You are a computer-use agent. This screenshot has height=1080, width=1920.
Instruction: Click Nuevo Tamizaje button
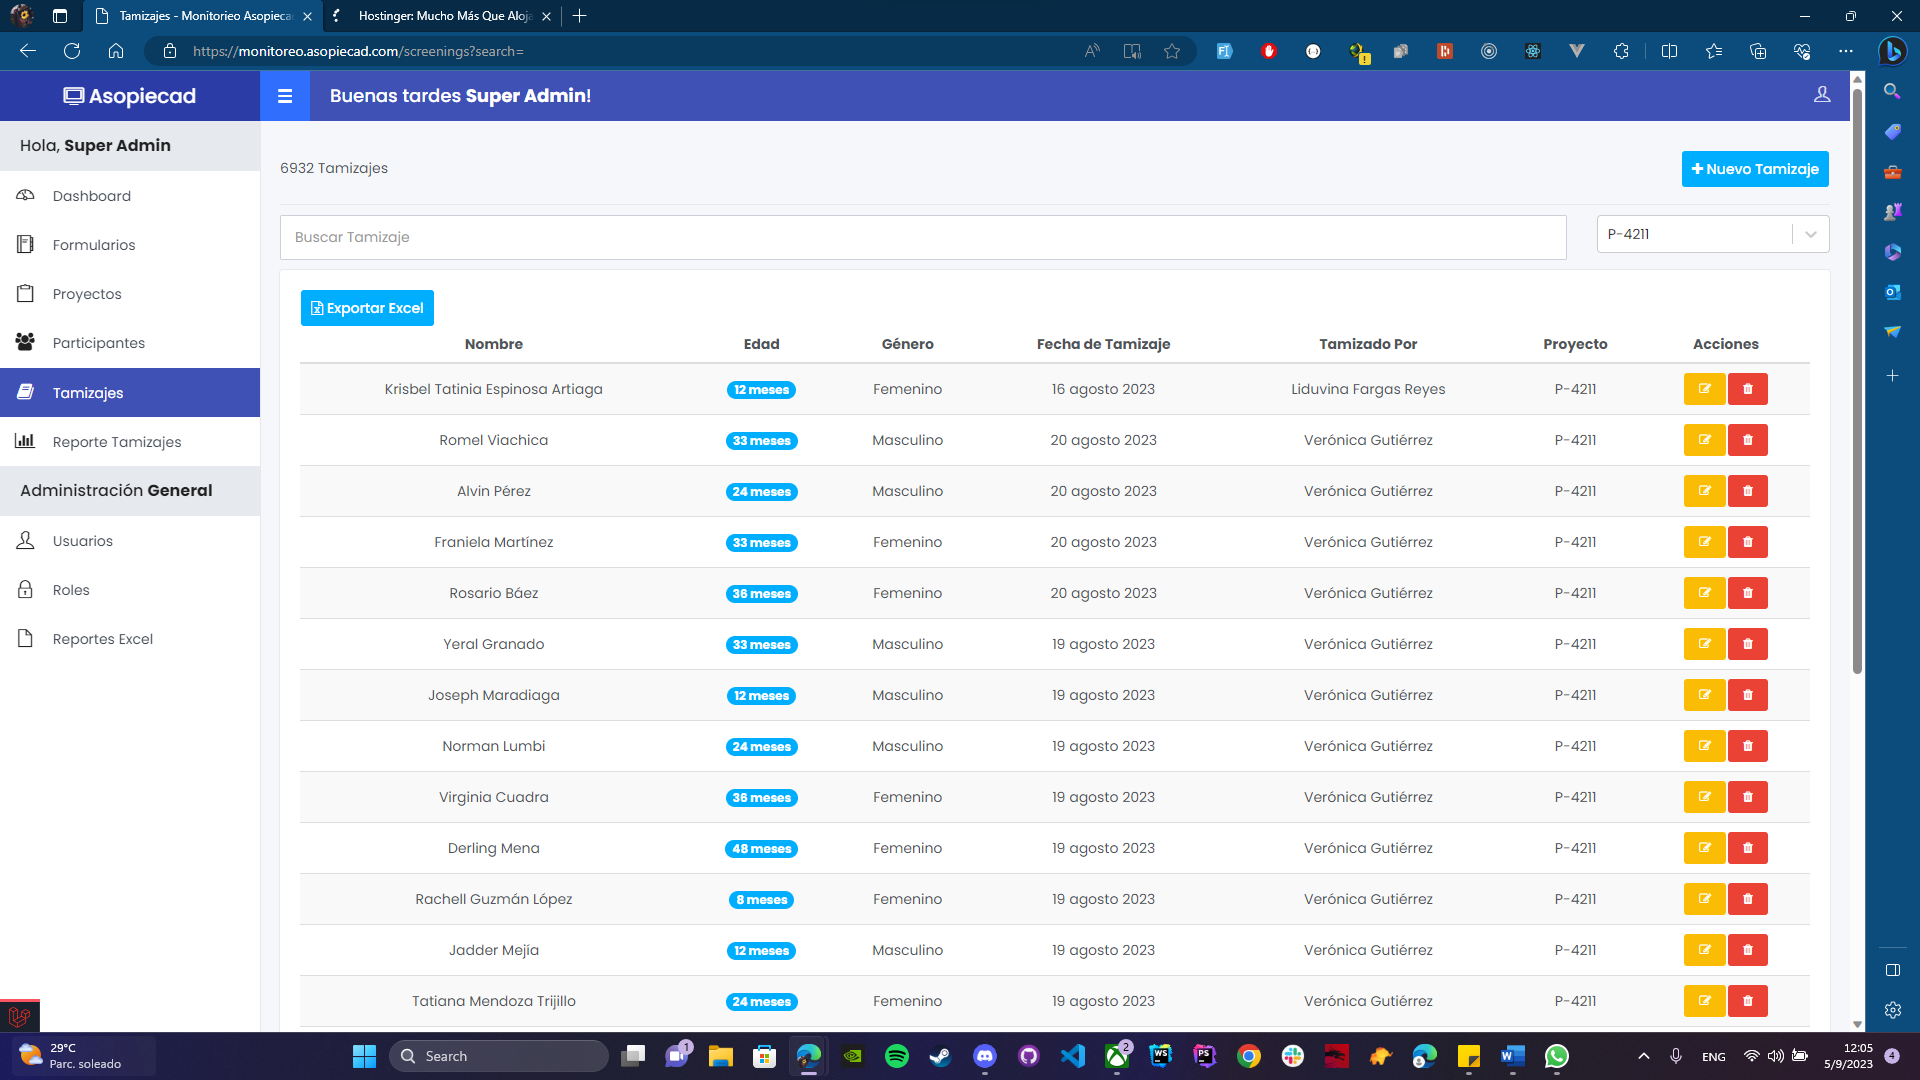1754,169
